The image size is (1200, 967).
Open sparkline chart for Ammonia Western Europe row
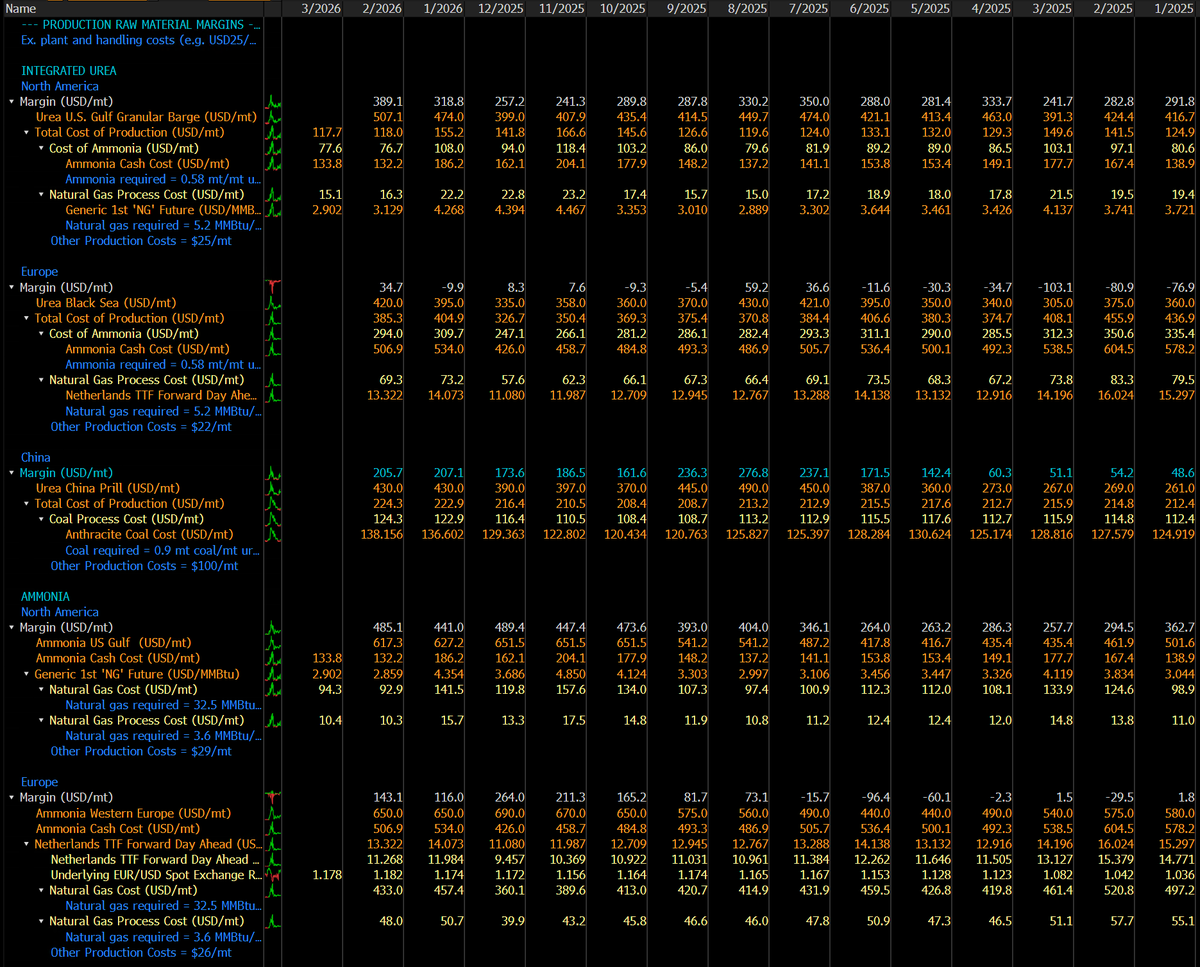(273, 813)
